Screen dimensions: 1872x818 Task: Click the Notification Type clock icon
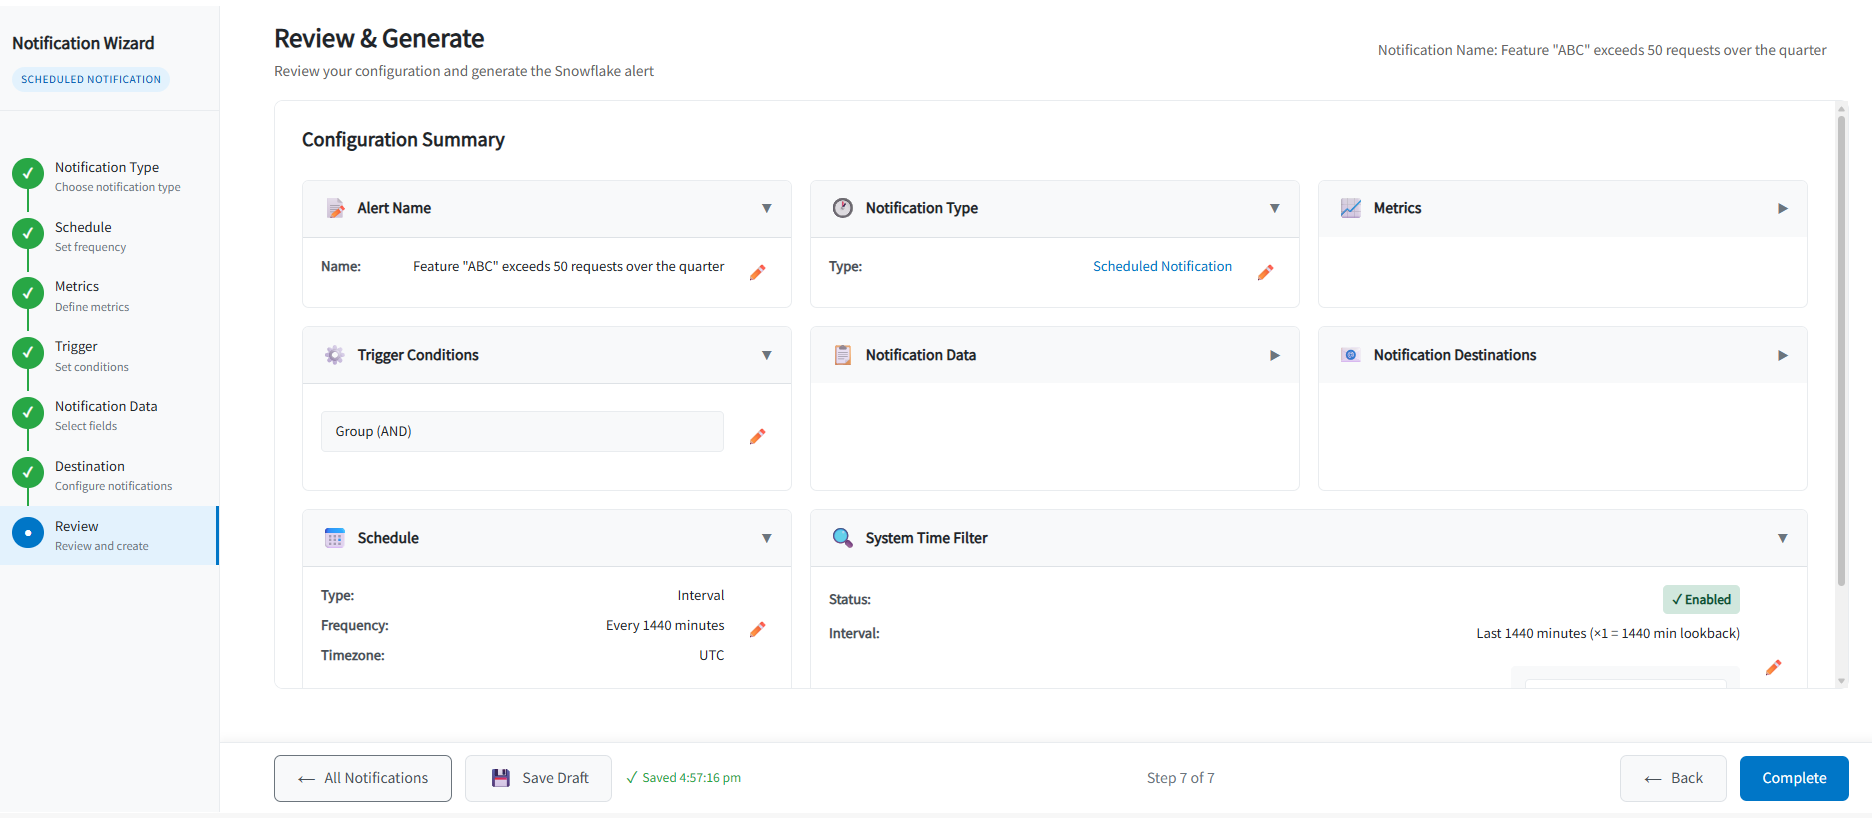point(843,208)
